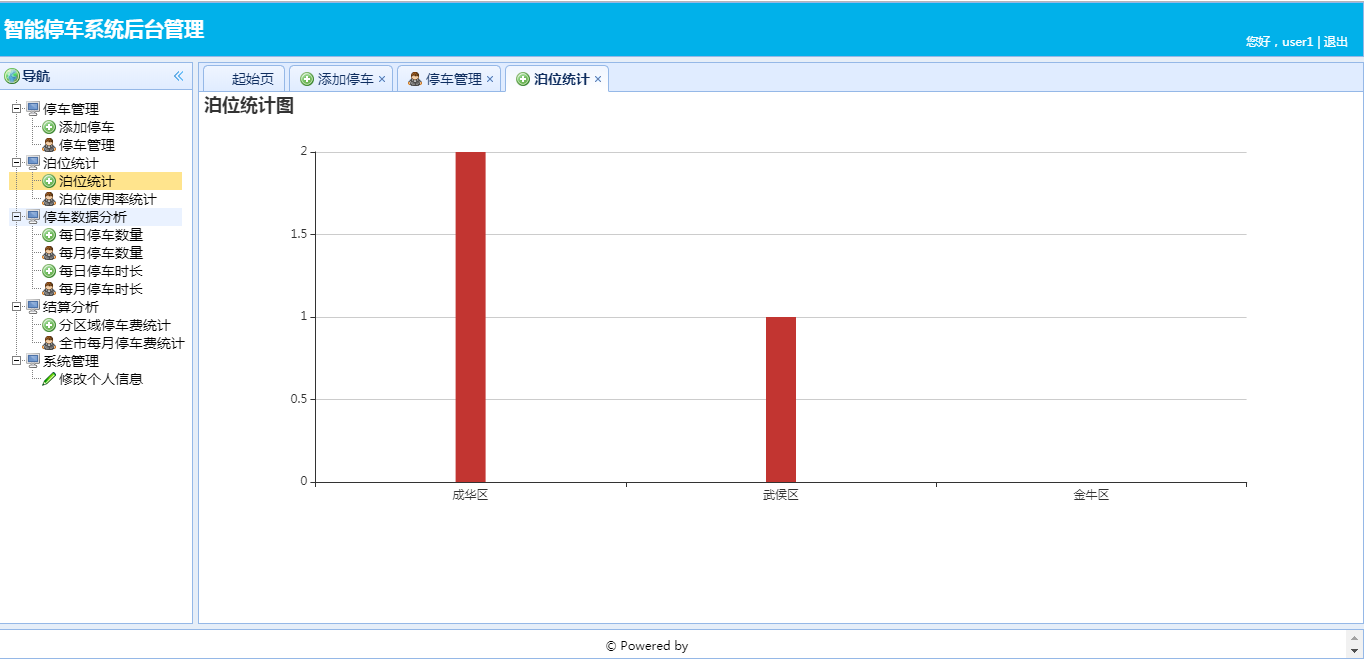Click the person icon beside 泊位使用率统计
1364x659 pixels.
click(x=49, y=199)
